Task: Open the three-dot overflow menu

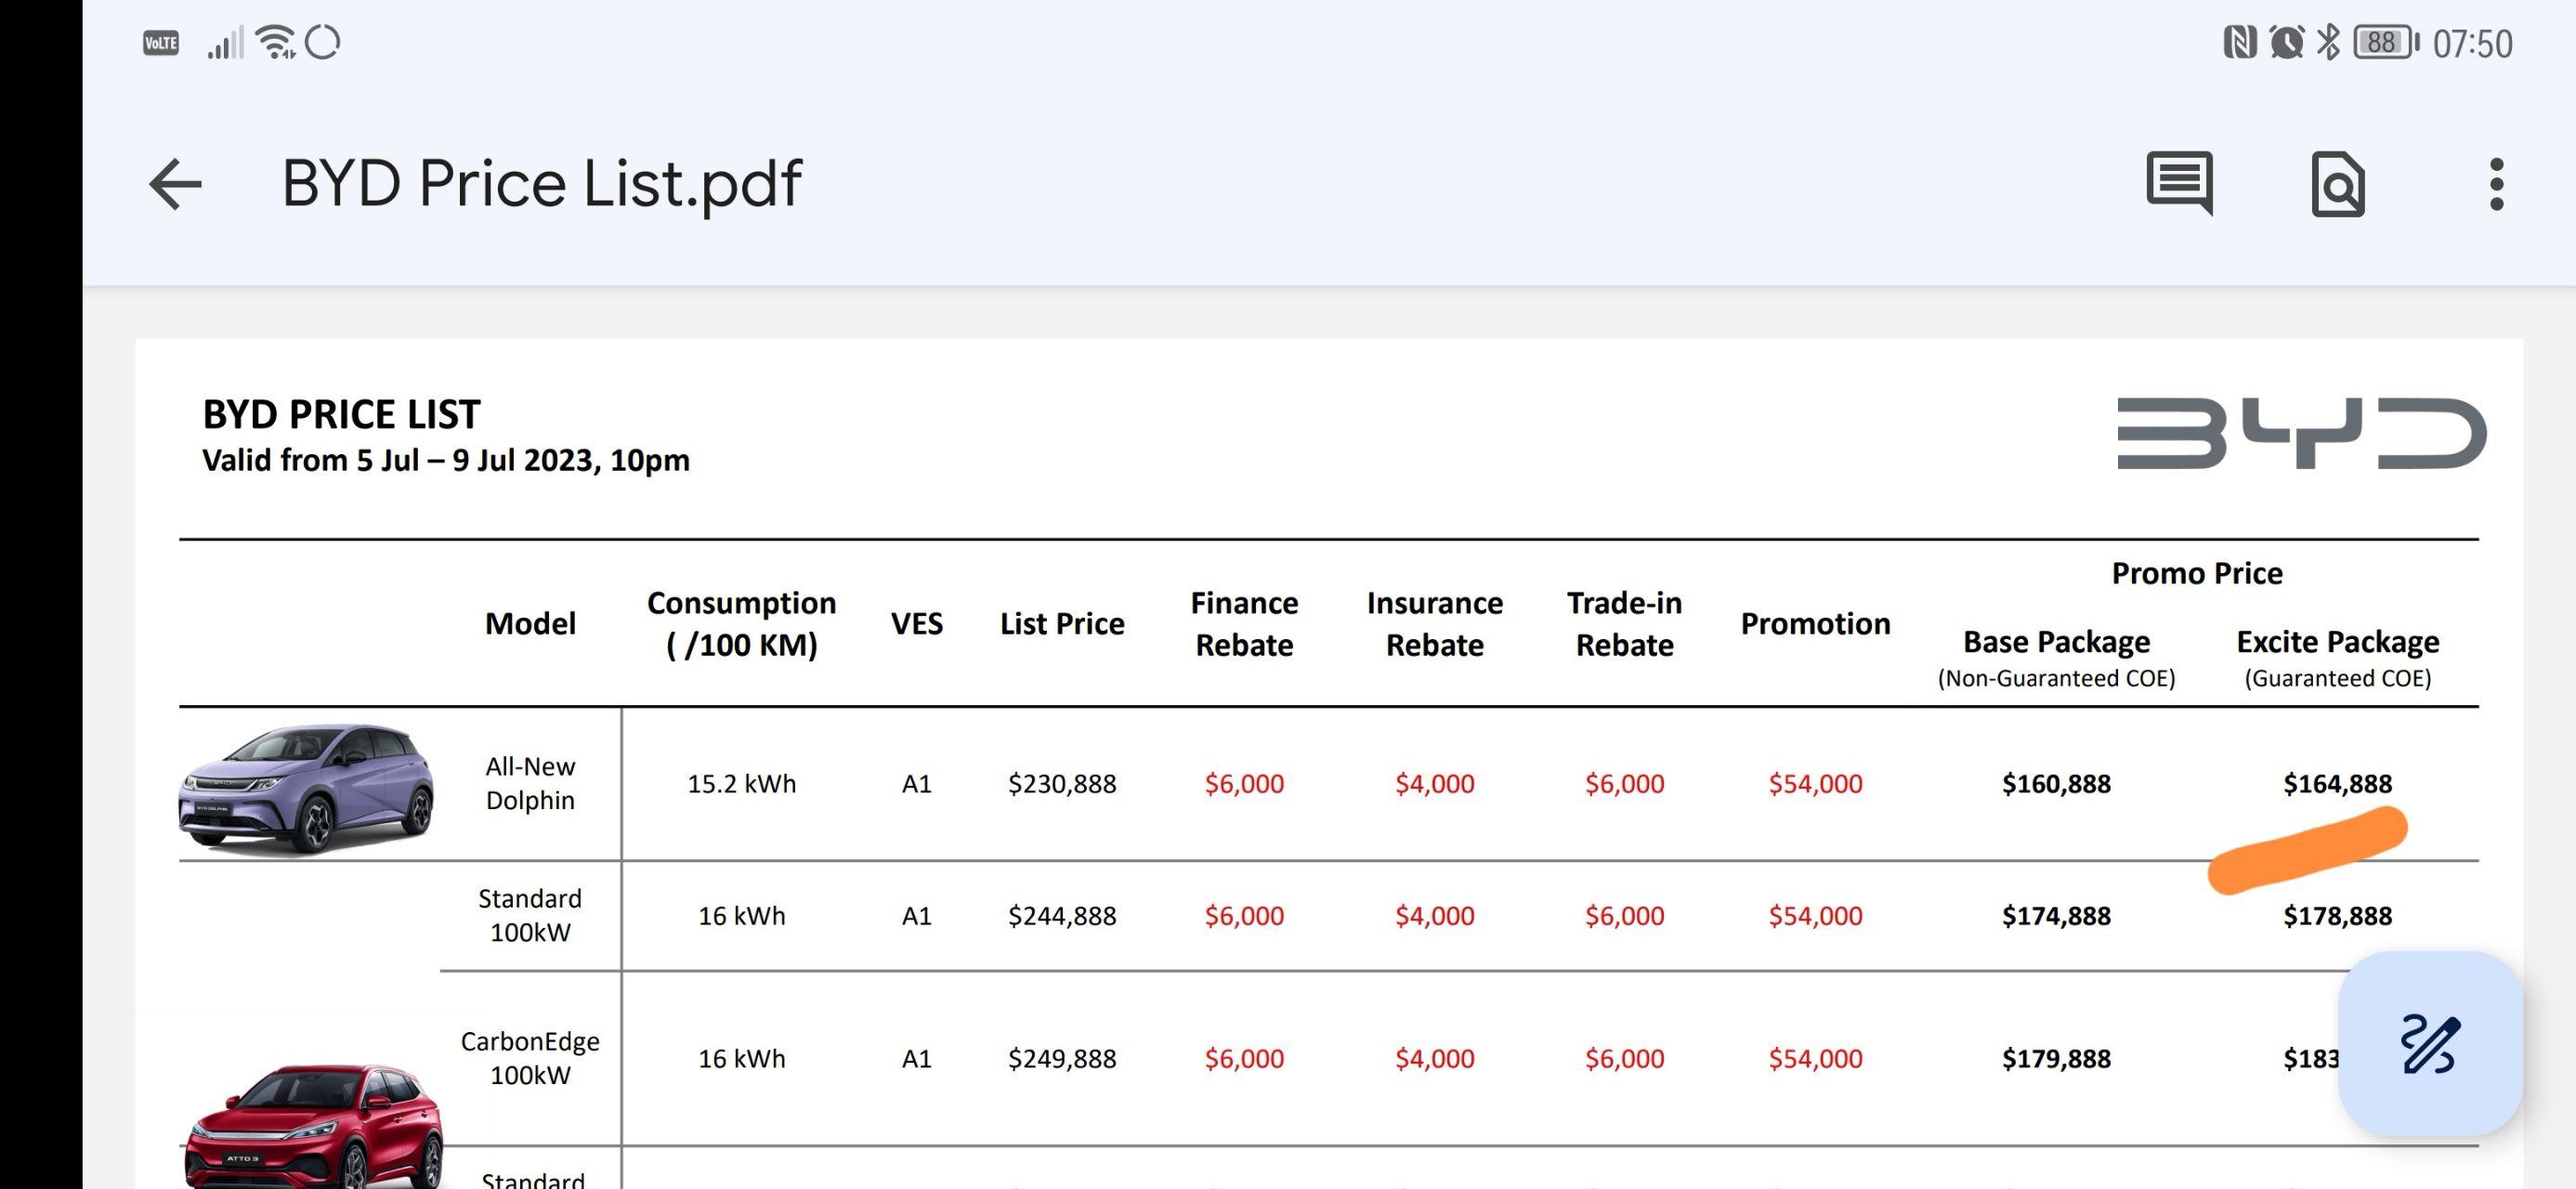Action: 2496,184
